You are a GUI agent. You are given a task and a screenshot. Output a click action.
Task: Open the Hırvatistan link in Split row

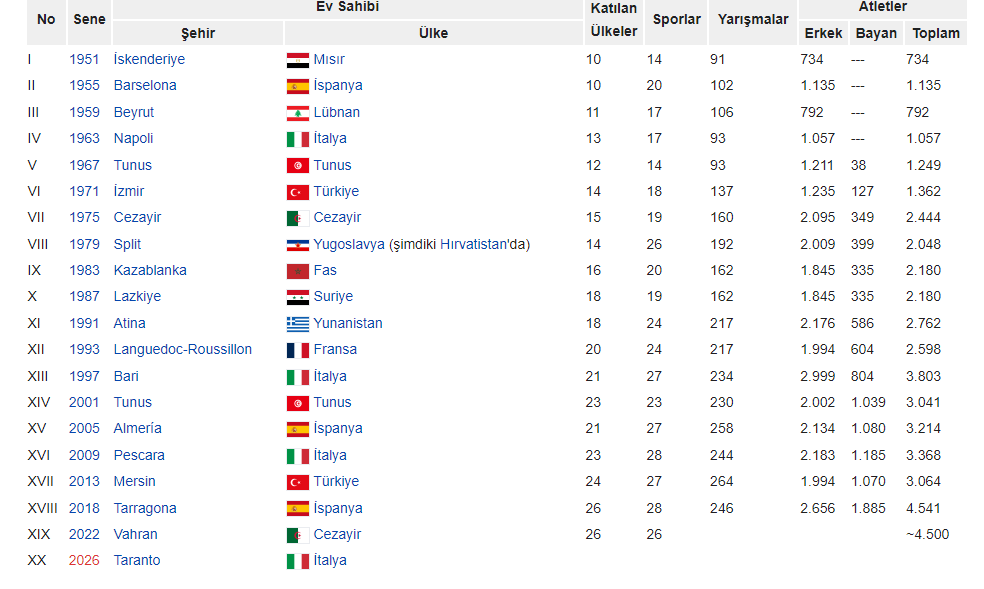pyautogui.click(x=473, y=244)
